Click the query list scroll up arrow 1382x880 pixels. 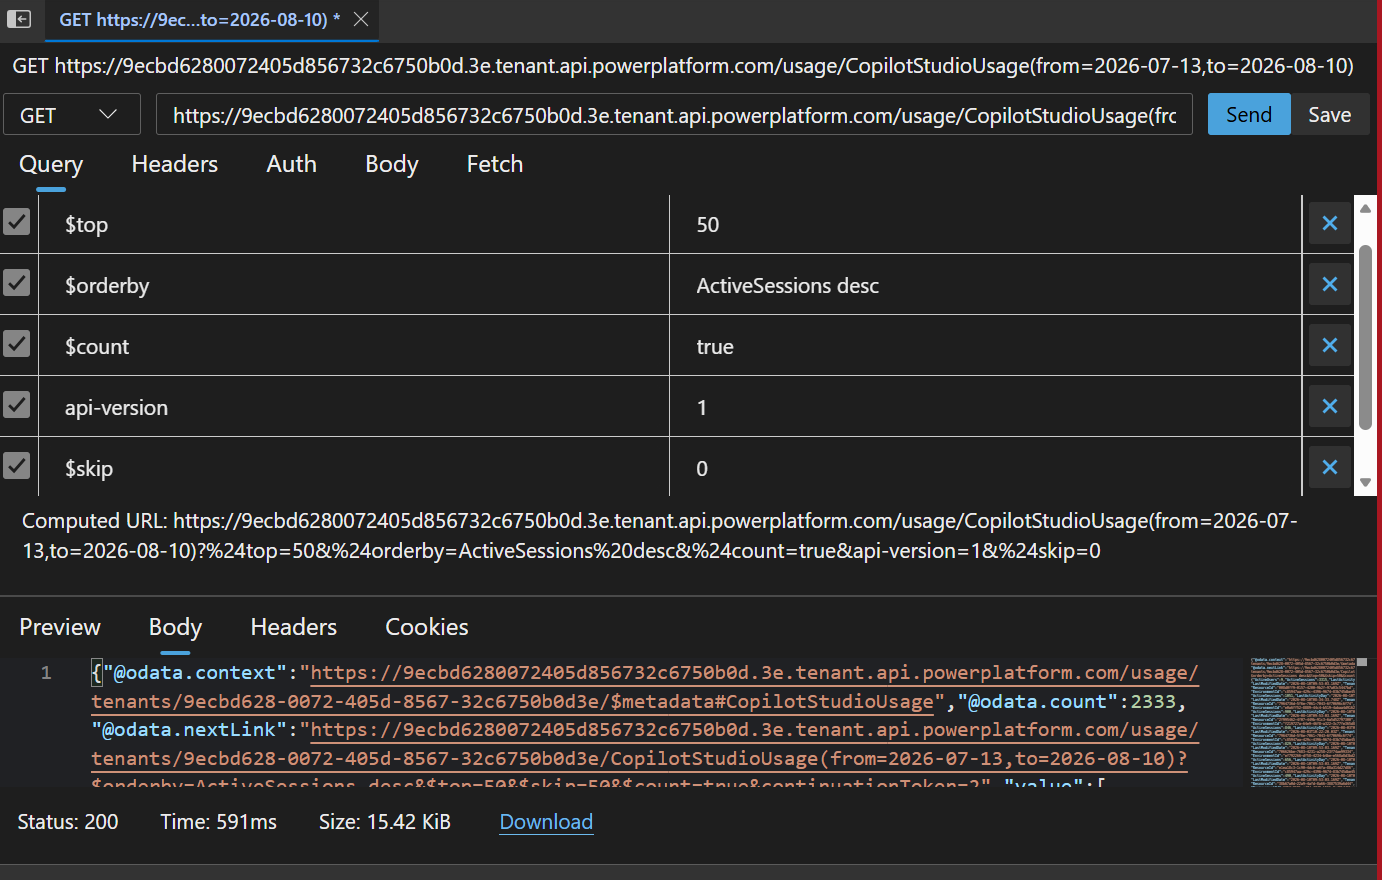[x=1365, y=208]
